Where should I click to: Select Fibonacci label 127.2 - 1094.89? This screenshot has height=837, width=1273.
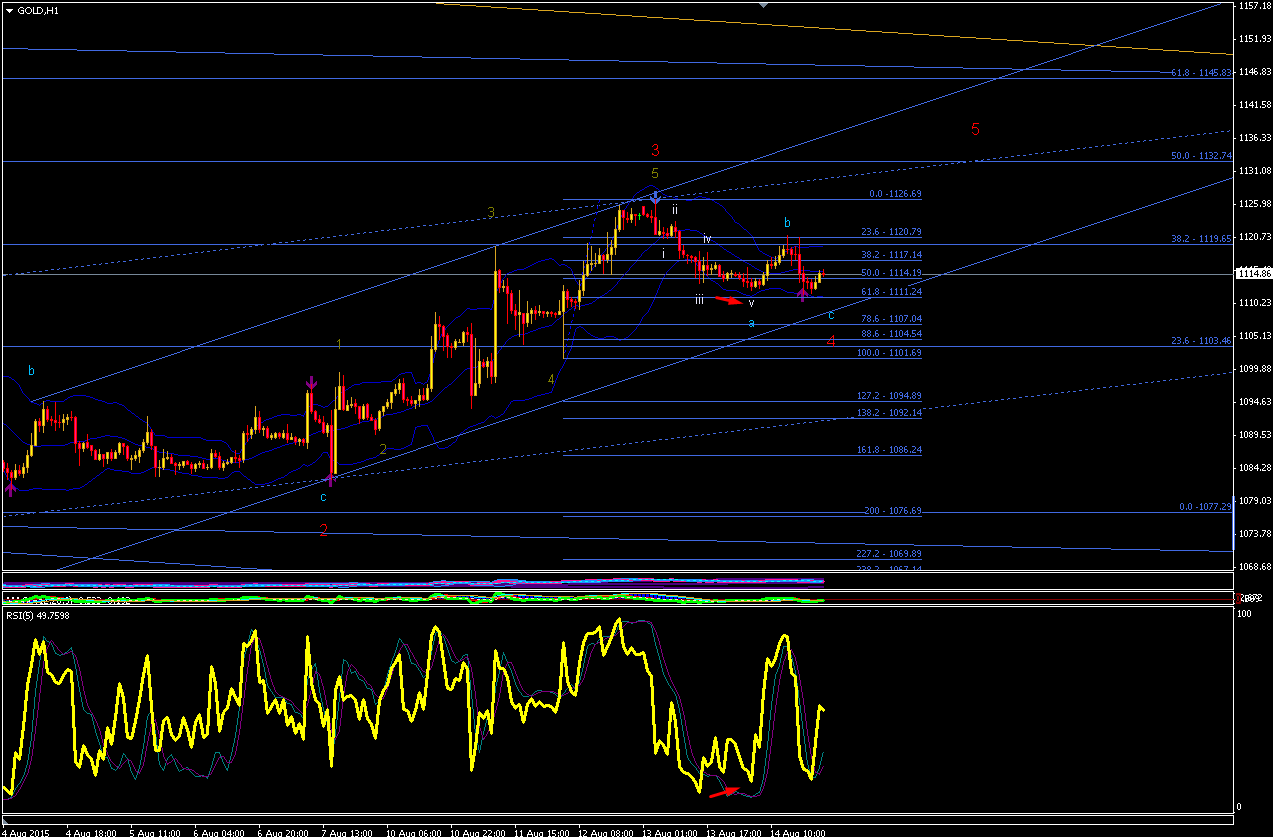tap(890, 396)
